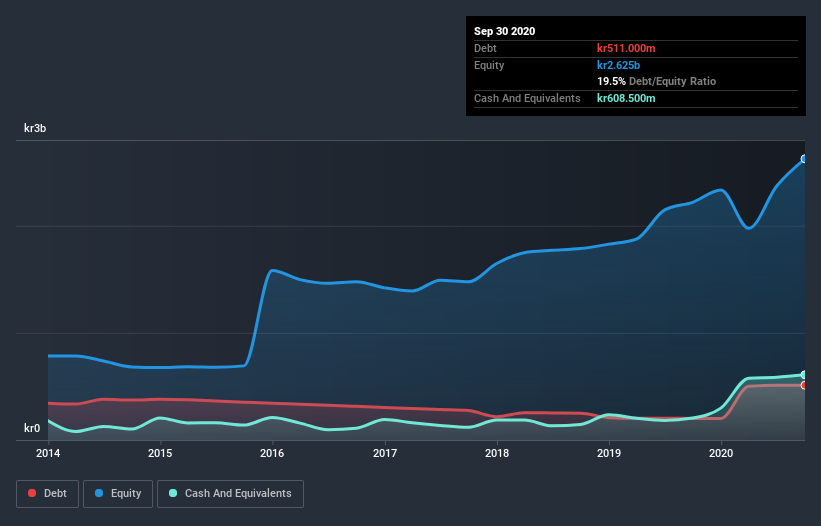Click the kr0 y-axis label
Screen dimensions: 821x526
coord(32,428)
